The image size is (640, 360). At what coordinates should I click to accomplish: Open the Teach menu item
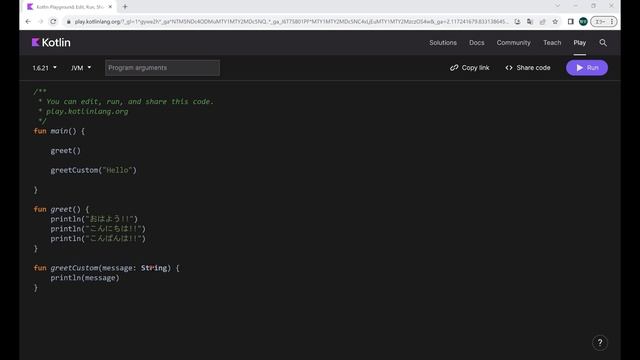[552, 42]
